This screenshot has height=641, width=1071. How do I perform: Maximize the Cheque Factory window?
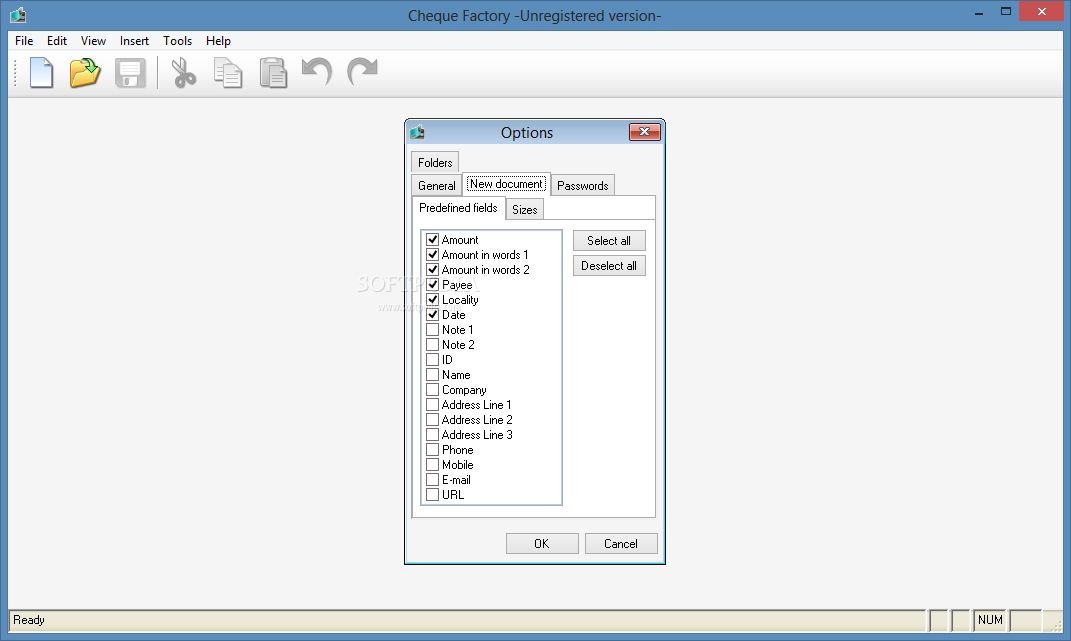click(x=1005, y=12)
